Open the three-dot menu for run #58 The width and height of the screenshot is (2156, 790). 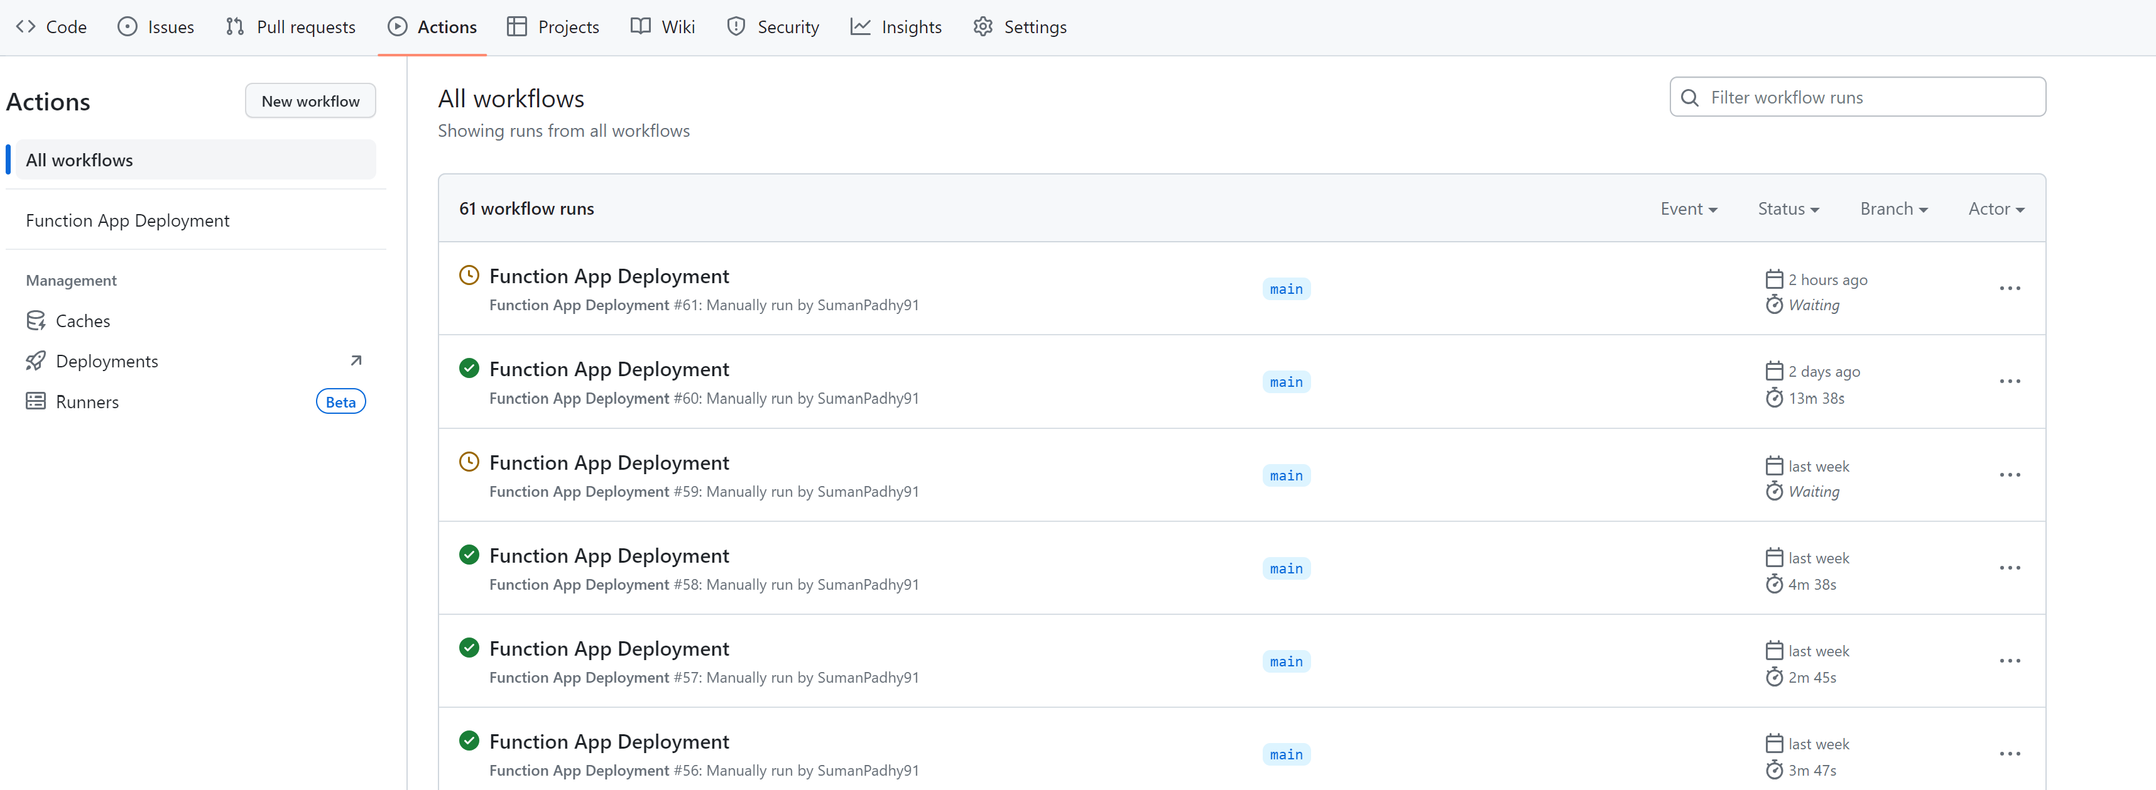tap(2009, 568)
